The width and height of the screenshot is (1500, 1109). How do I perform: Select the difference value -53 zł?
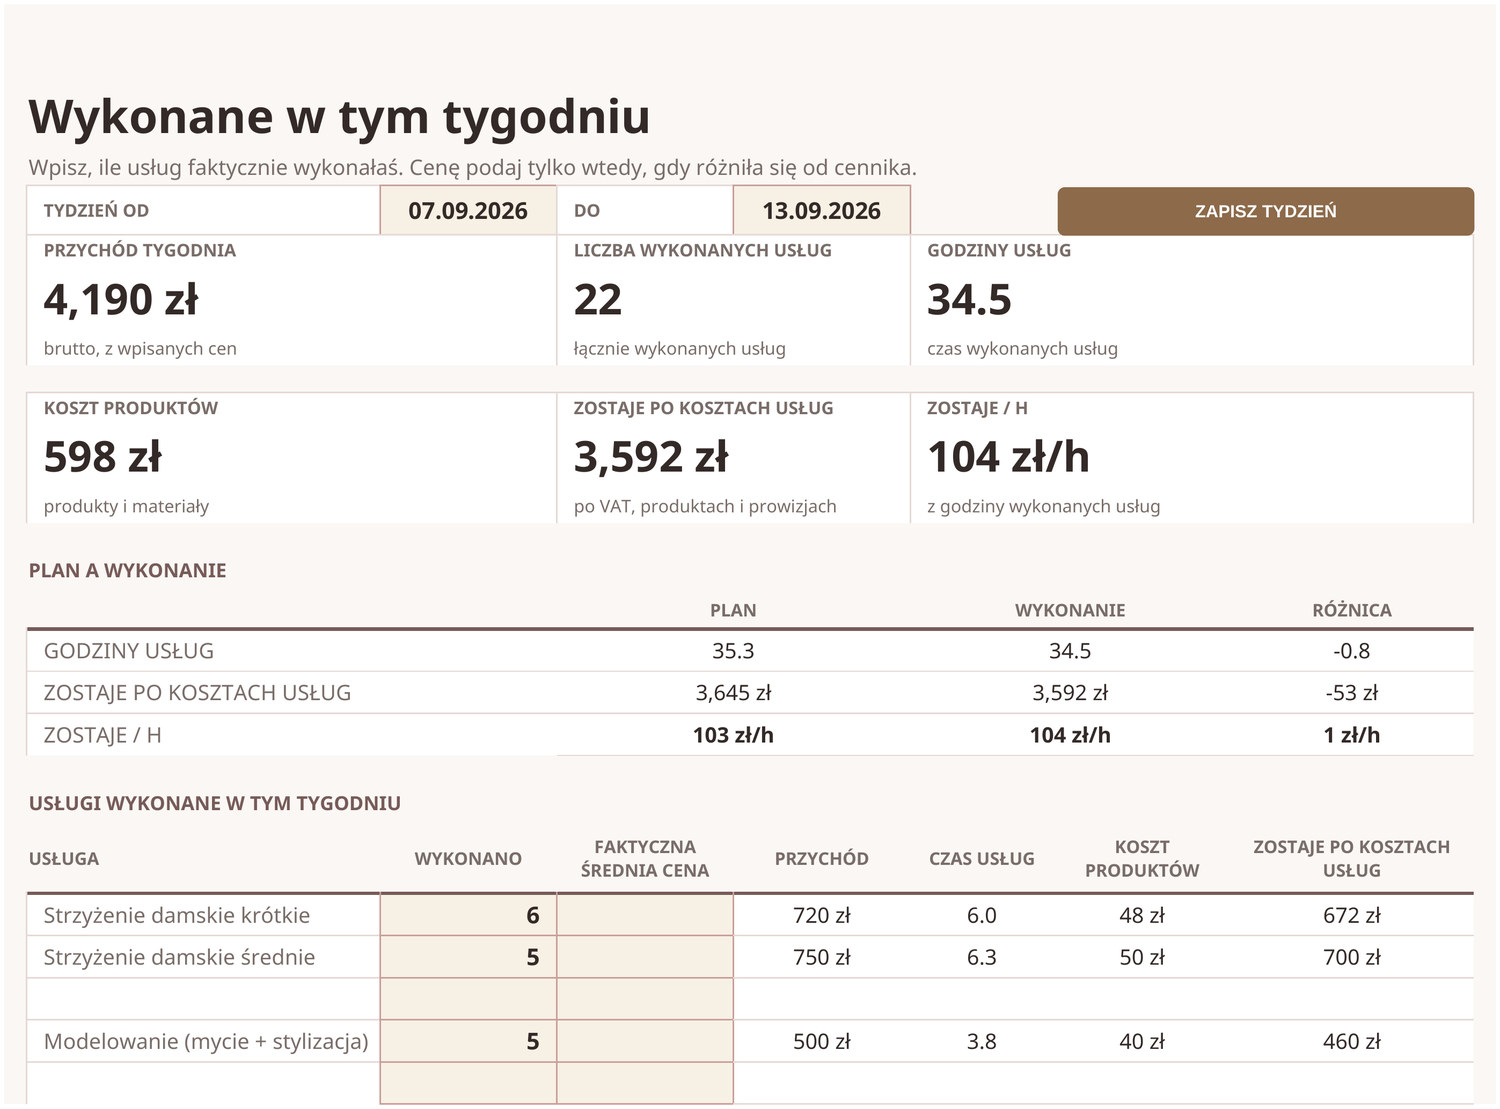pyautogui.click(x=1352, y=693)
